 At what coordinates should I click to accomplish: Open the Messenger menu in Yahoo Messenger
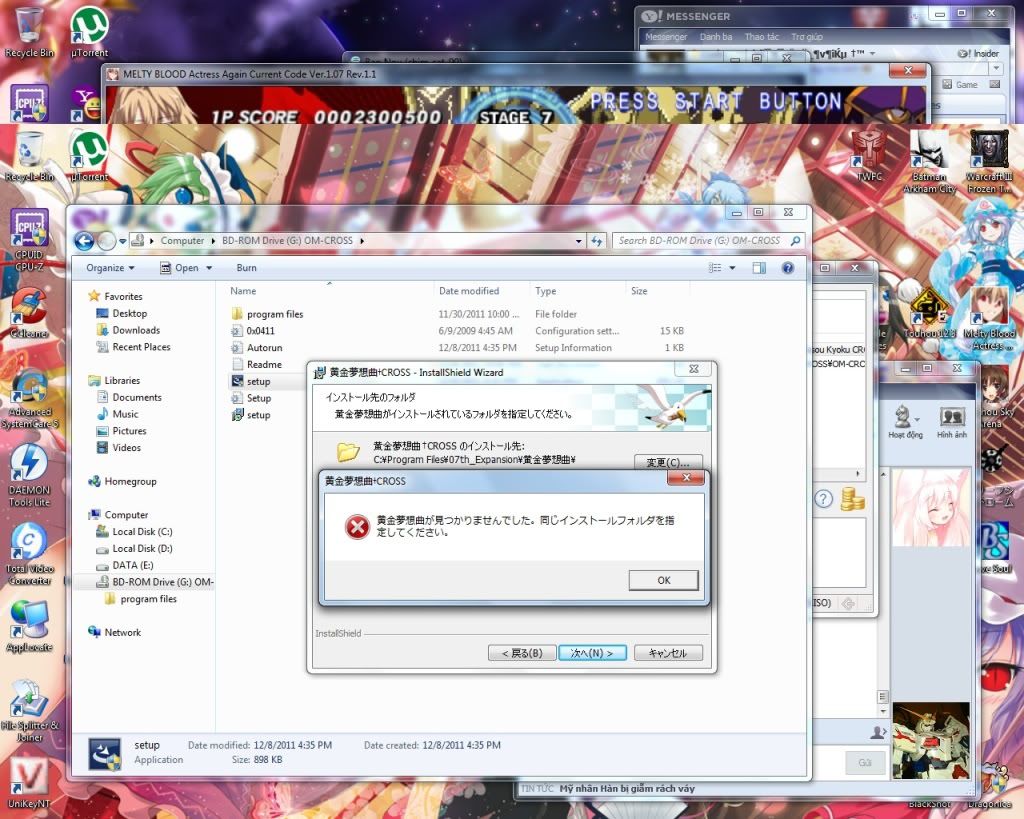(x=665, y=37)
